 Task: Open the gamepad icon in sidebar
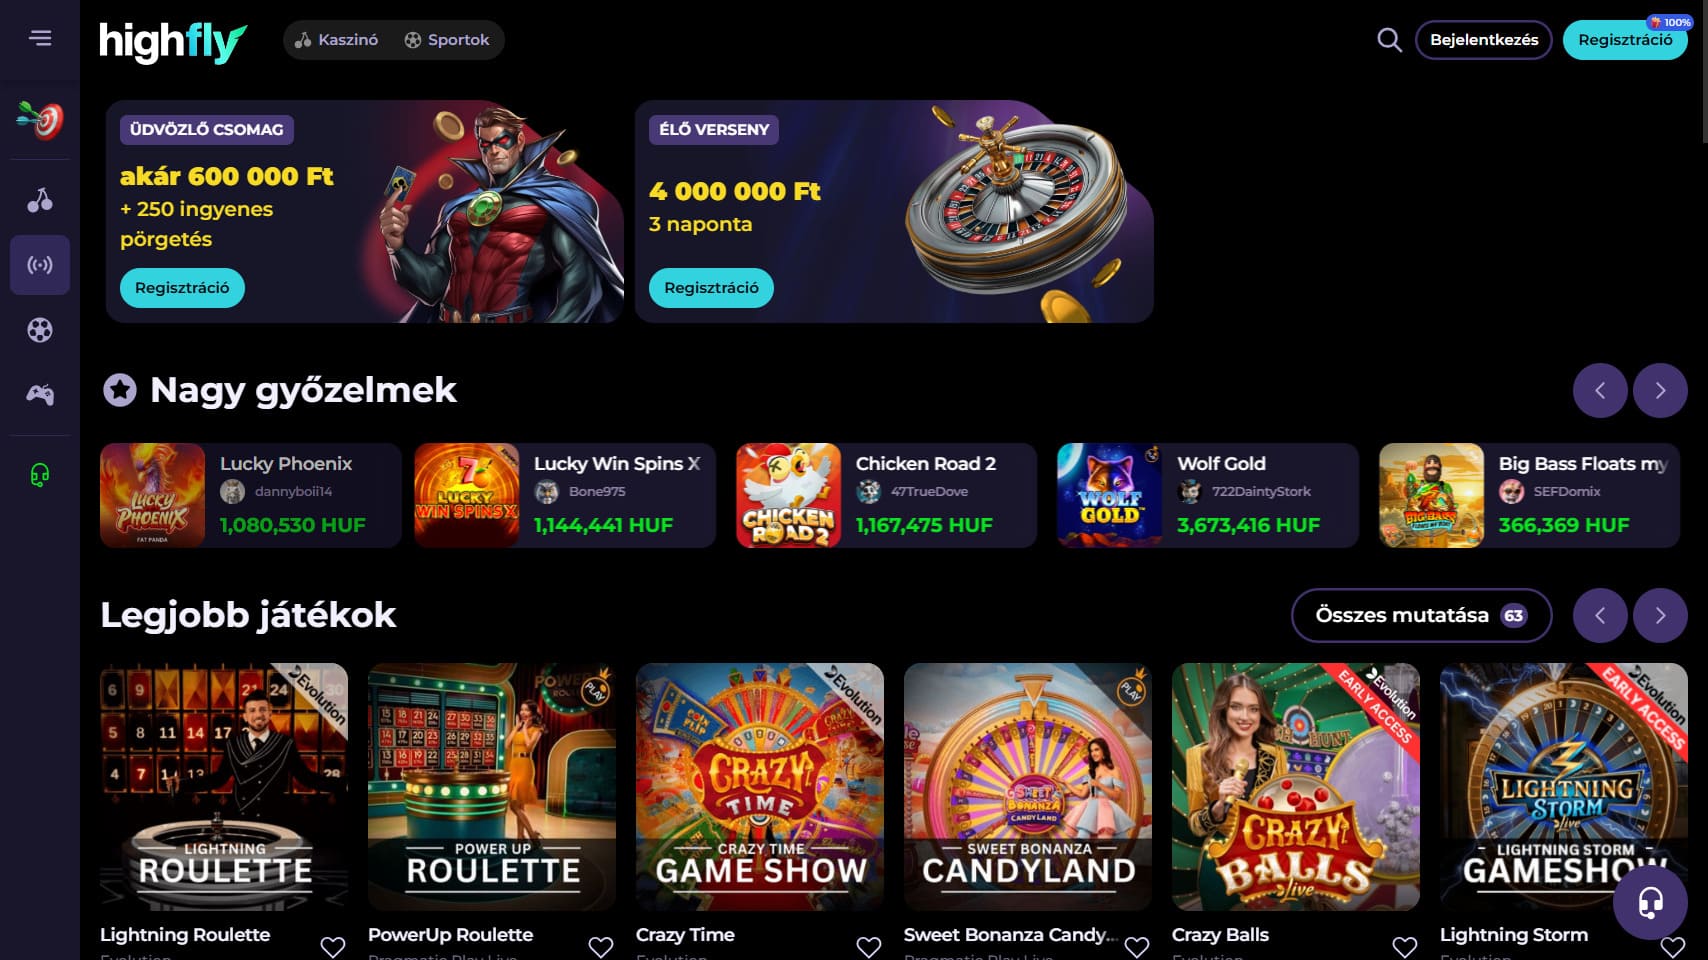(40, 394)
